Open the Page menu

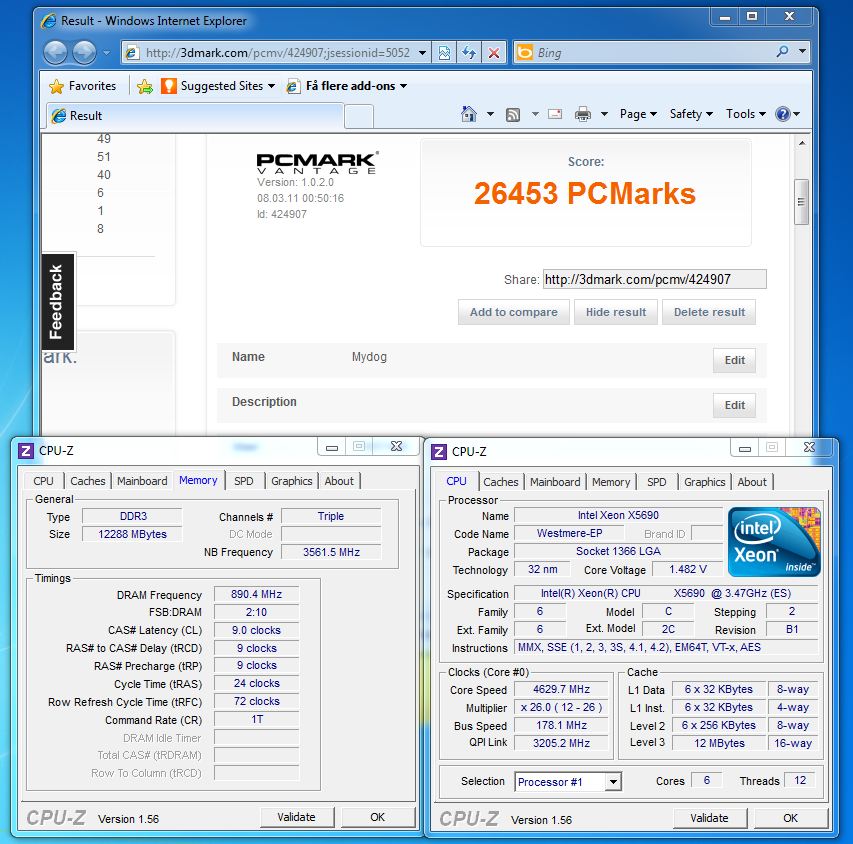[638, 114]
